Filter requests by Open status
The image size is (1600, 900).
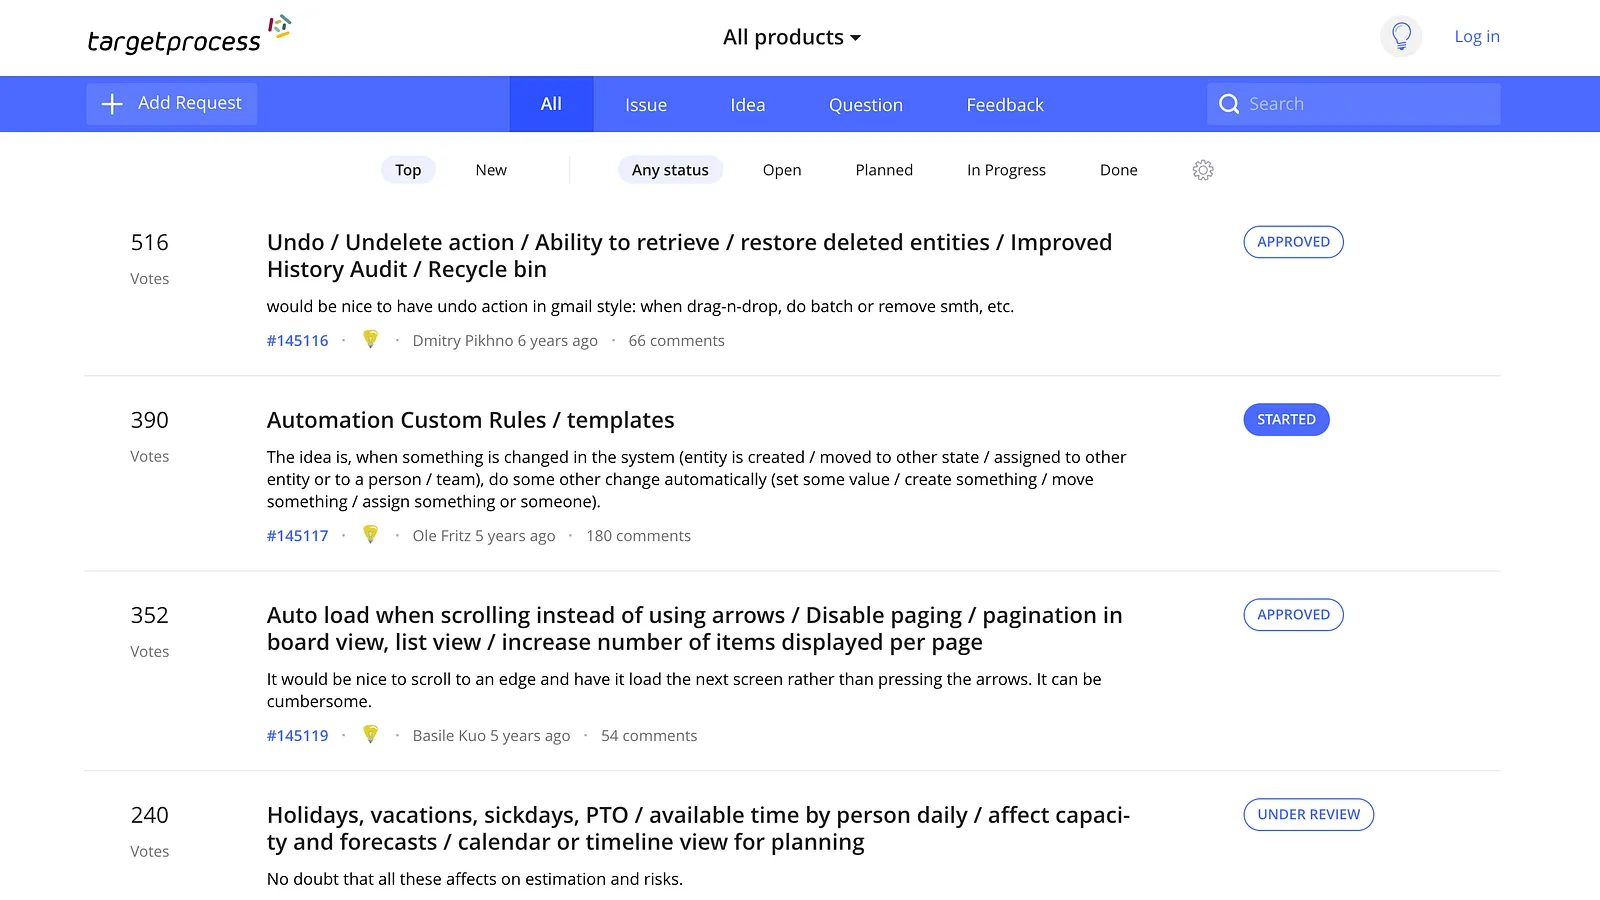(x=782, y=170)
